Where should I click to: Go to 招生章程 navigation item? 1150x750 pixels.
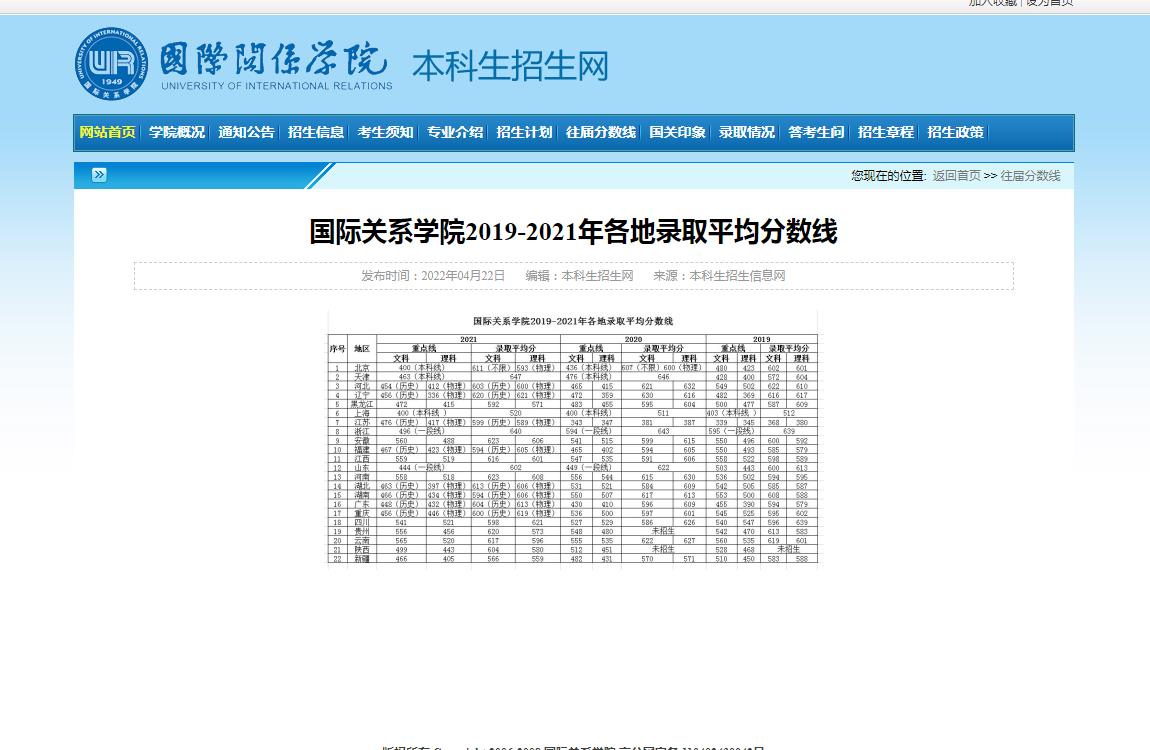pos(886,133)
